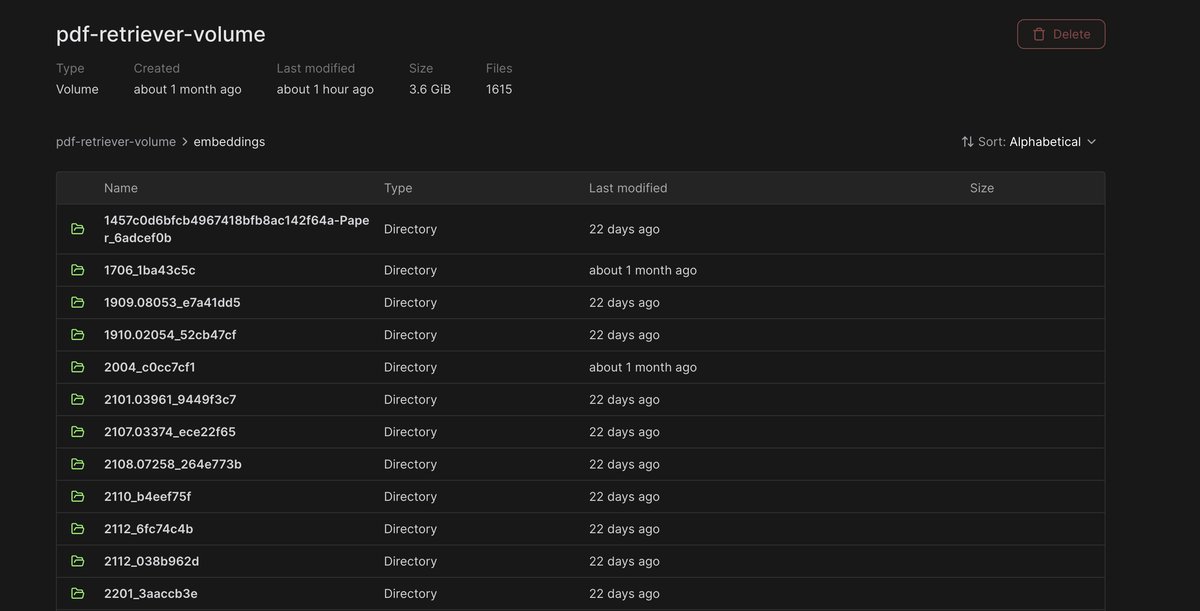The height and width of the screenshot is (611, 1200).
Task: Open the 2112_6fc74c4b directory
Action: (x=148, y=529)
